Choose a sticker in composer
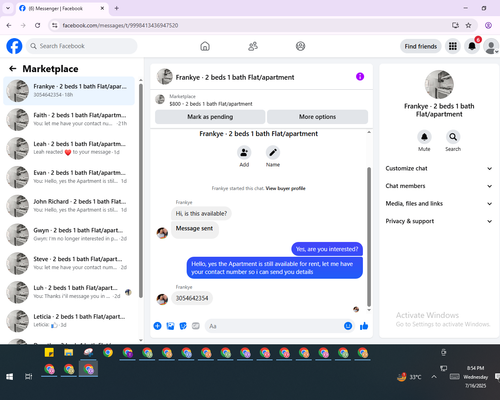The height and width of the screenshot is (400, 500). point(183,326)
